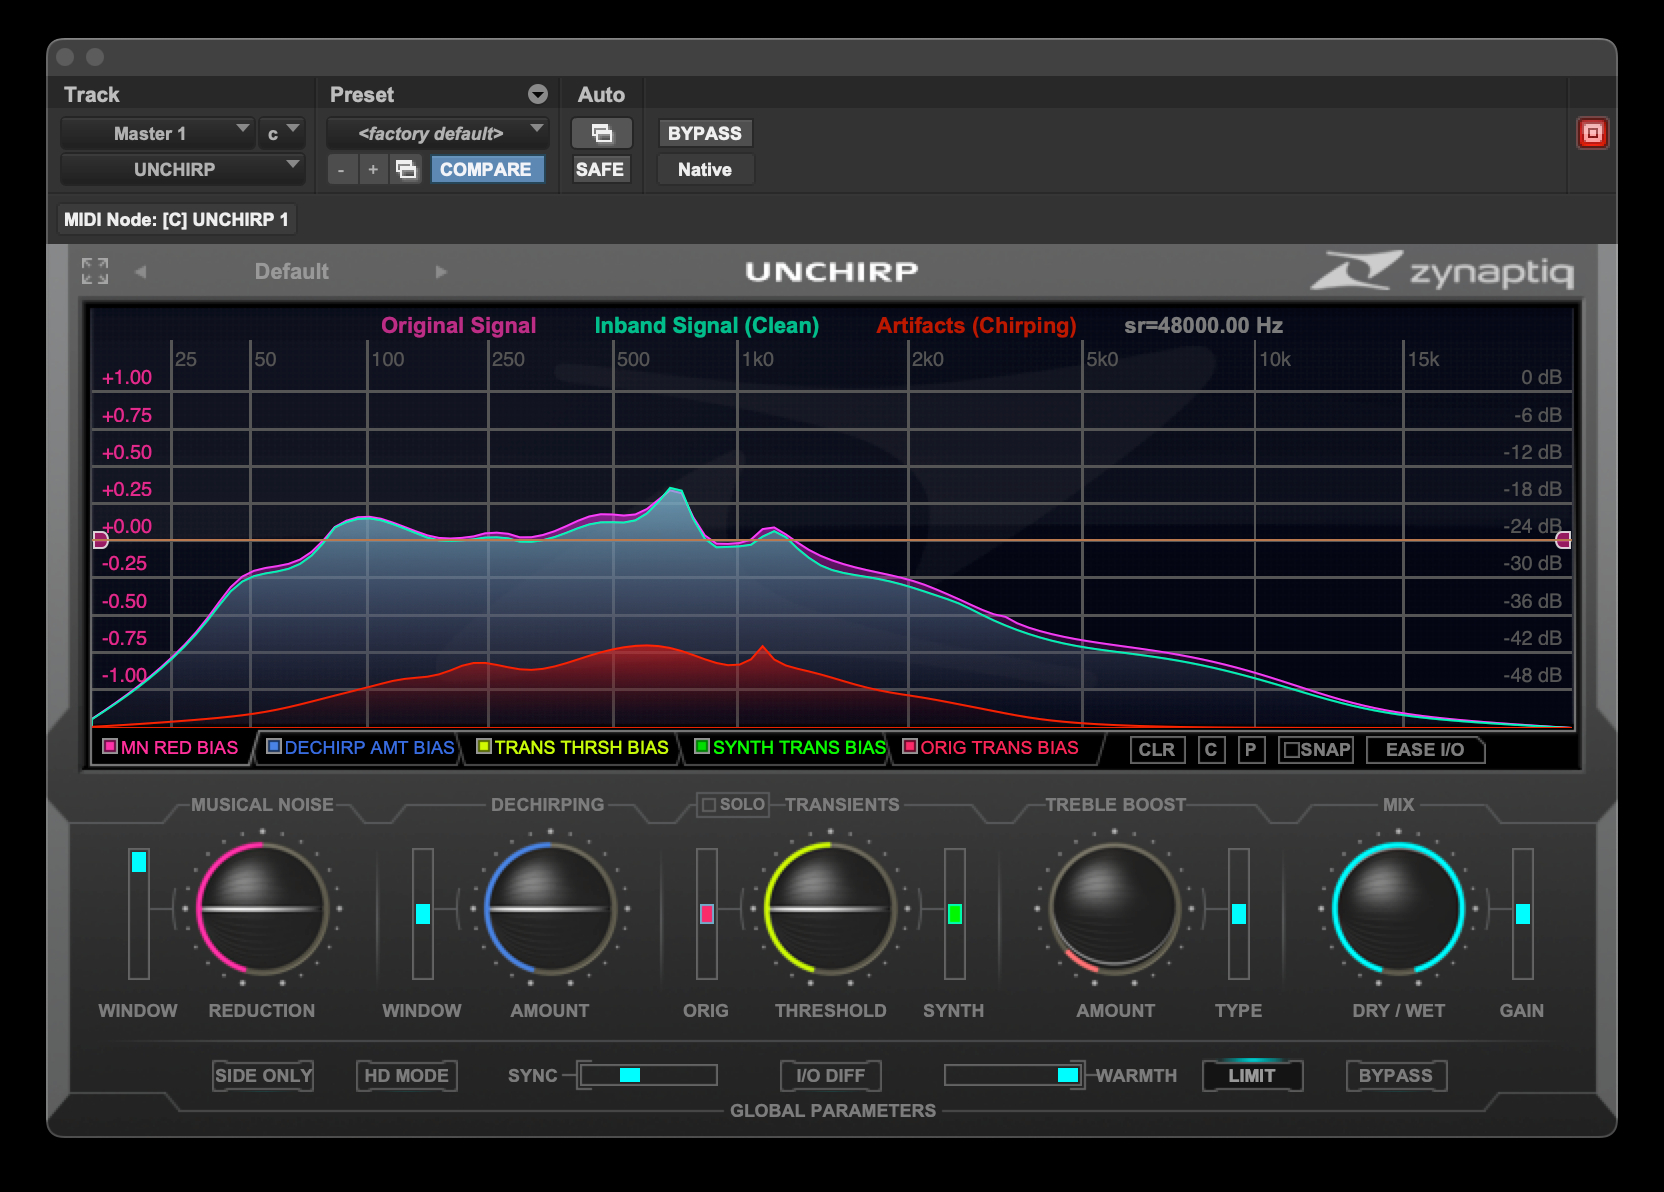Click the CLR button

coord(1157,750)
